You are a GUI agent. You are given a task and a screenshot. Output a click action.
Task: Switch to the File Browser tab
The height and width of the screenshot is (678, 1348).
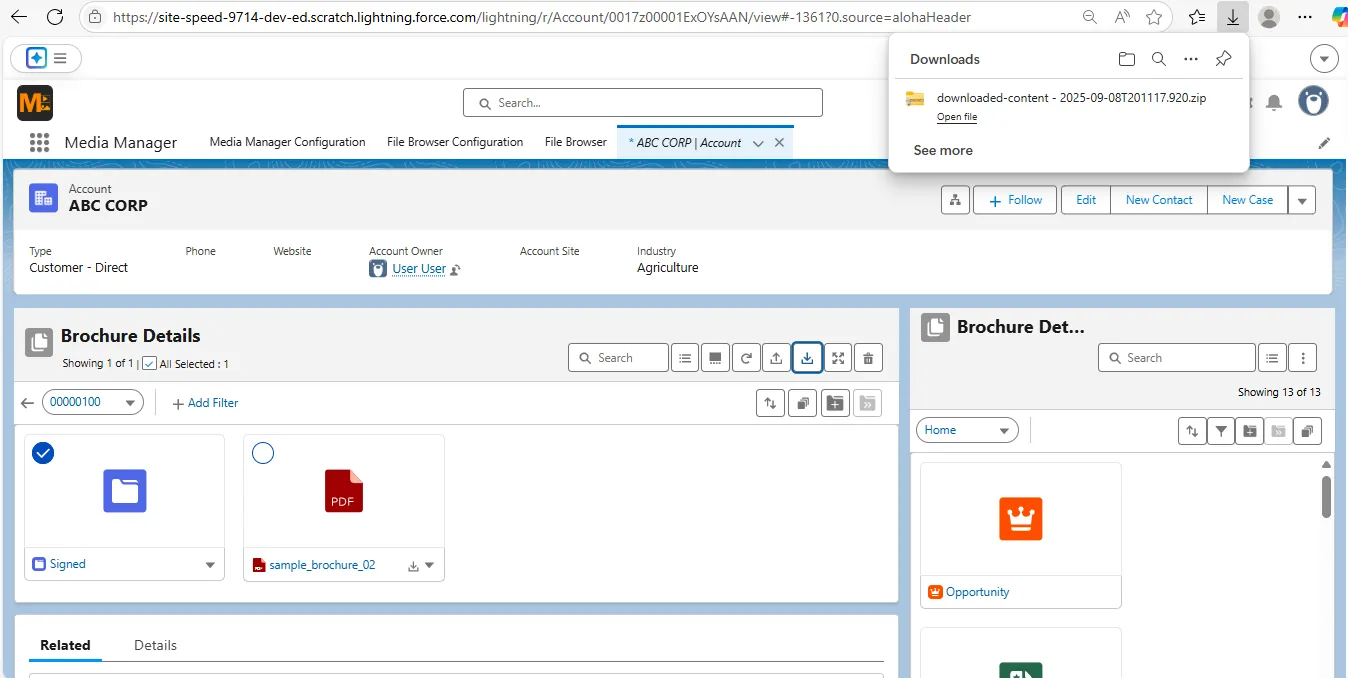[x=576, y=142]
